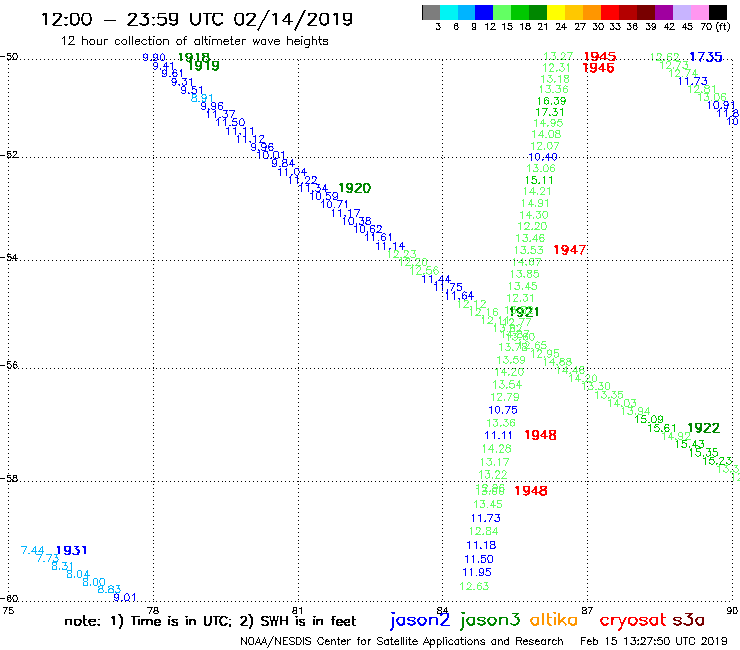Click the '12 hour collection of altimeter wave heights' subtitle
Image resolution: width=740 pixels, height=650 pixels.
pyautogui.click(x=194, y=41)
